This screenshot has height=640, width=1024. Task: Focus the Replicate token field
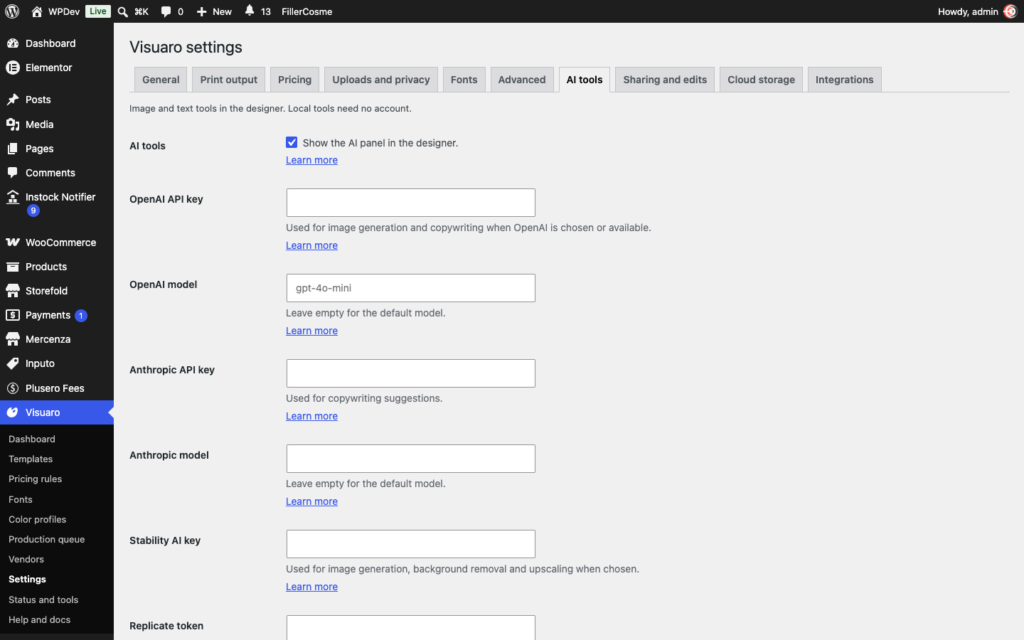[x=411, y=628]
